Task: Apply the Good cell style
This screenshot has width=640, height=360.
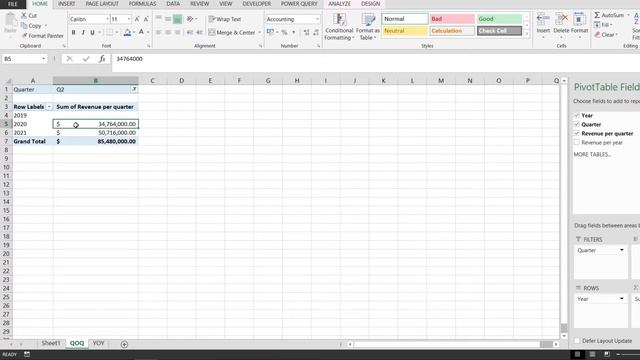Action: (x=499, y=19)
